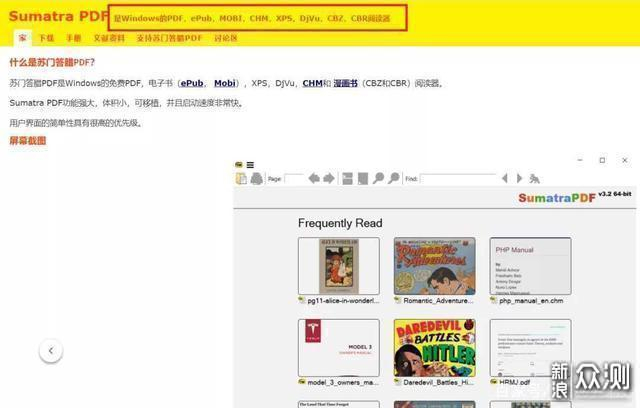Toggle the Match case search icon
This screenshot has width=640, height=408.
tap(534, 178)
